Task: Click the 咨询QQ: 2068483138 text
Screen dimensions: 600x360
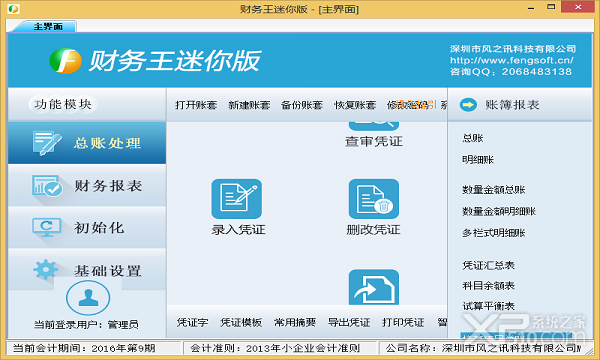Action: point(511,72)
